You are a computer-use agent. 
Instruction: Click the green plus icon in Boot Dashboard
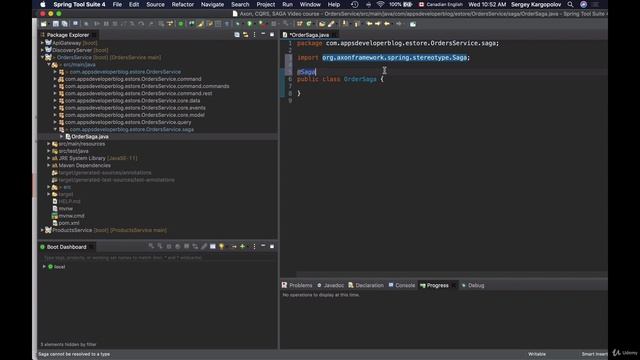(x=242, y=247)
